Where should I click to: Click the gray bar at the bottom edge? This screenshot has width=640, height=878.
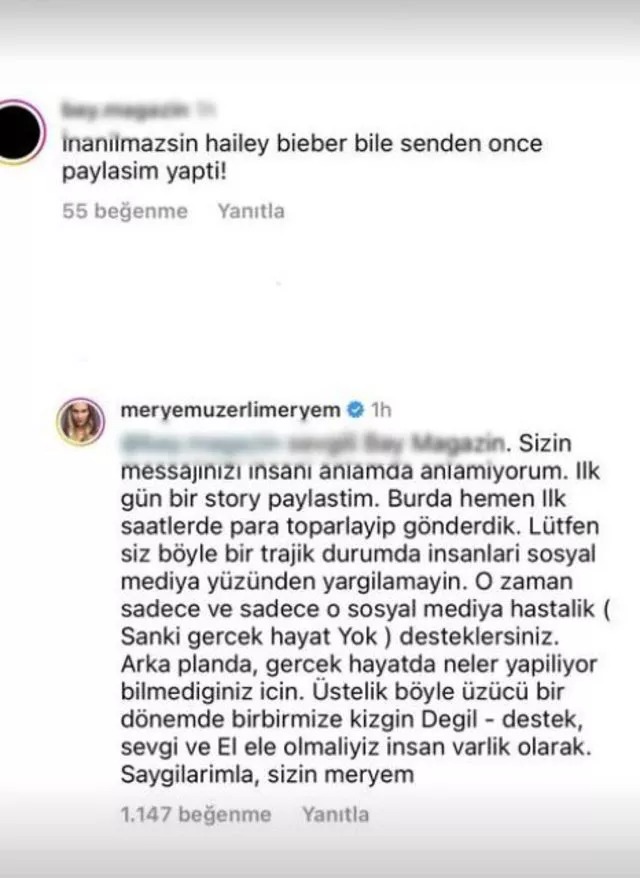coord(320,862)
